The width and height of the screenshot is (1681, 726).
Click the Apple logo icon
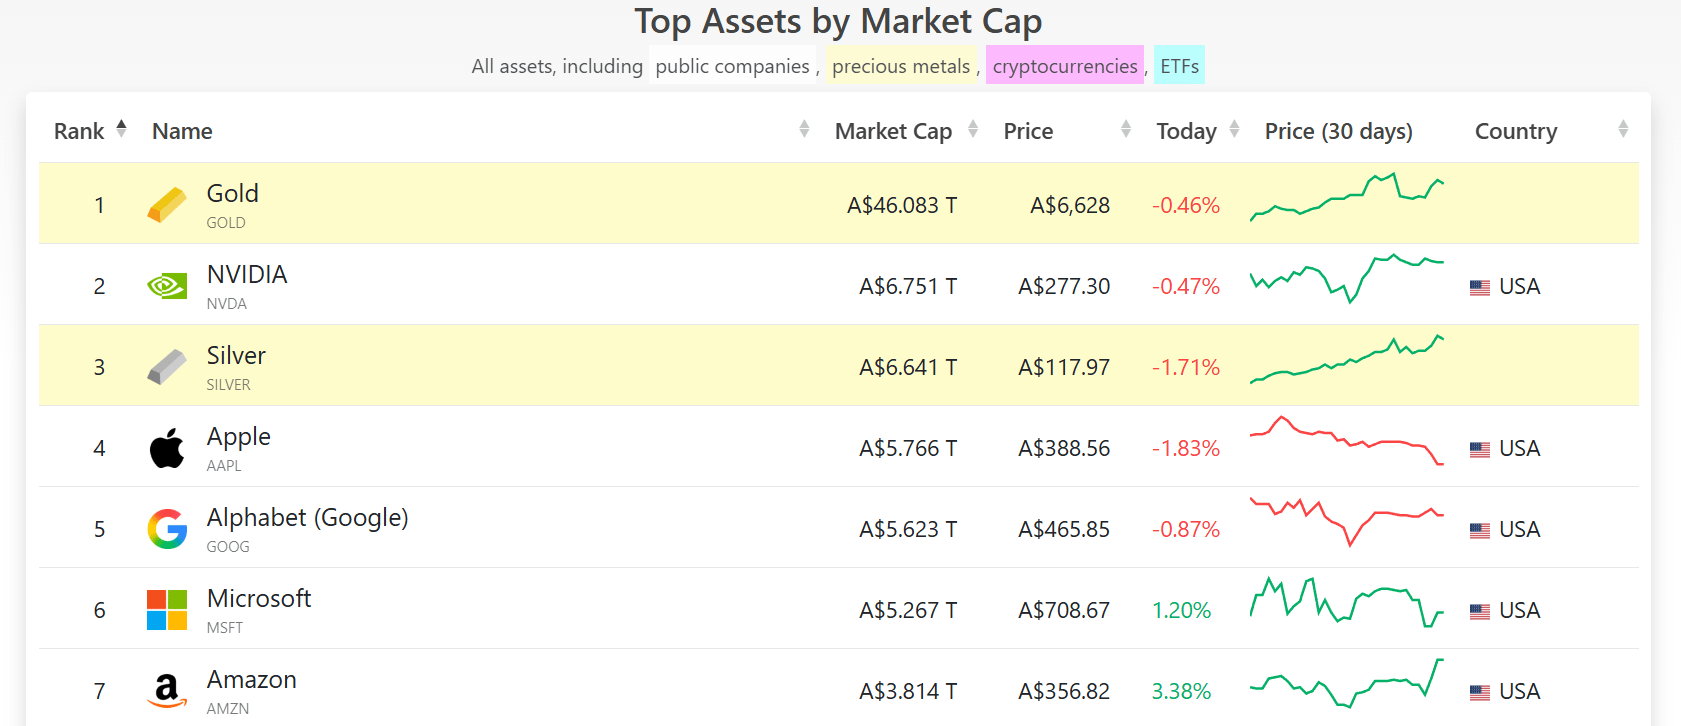click(167, 448)
